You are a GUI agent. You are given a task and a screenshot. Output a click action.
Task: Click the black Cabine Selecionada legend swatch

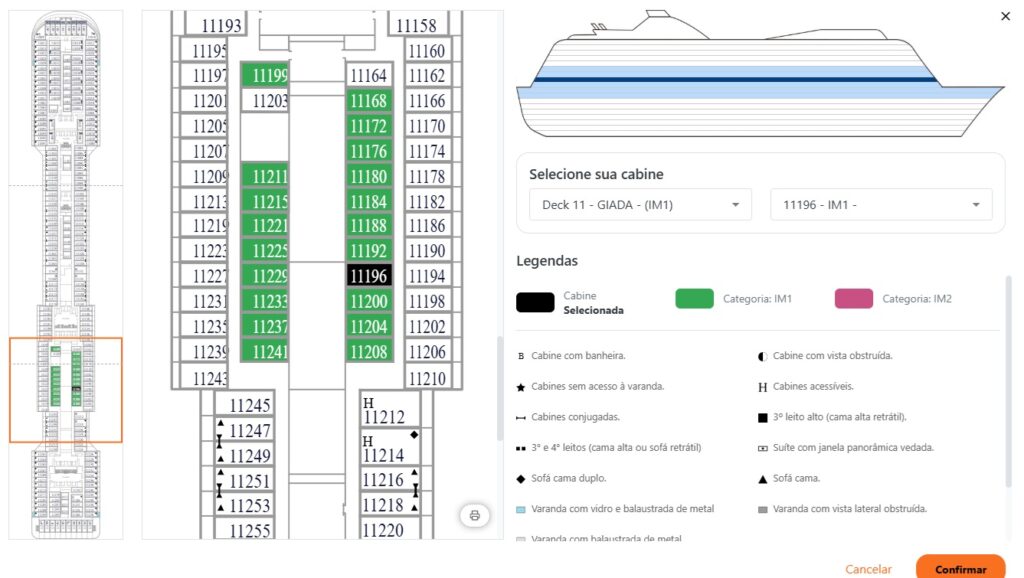[535, 299]
